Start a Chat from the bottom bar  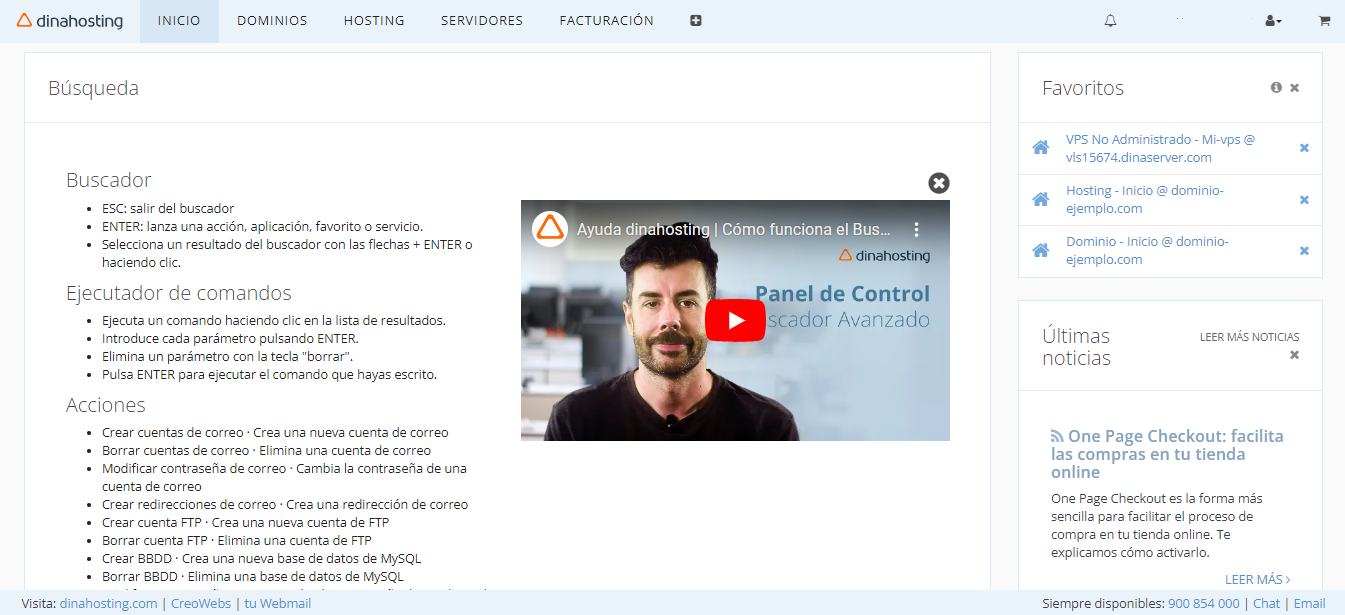click(1266, 603)
